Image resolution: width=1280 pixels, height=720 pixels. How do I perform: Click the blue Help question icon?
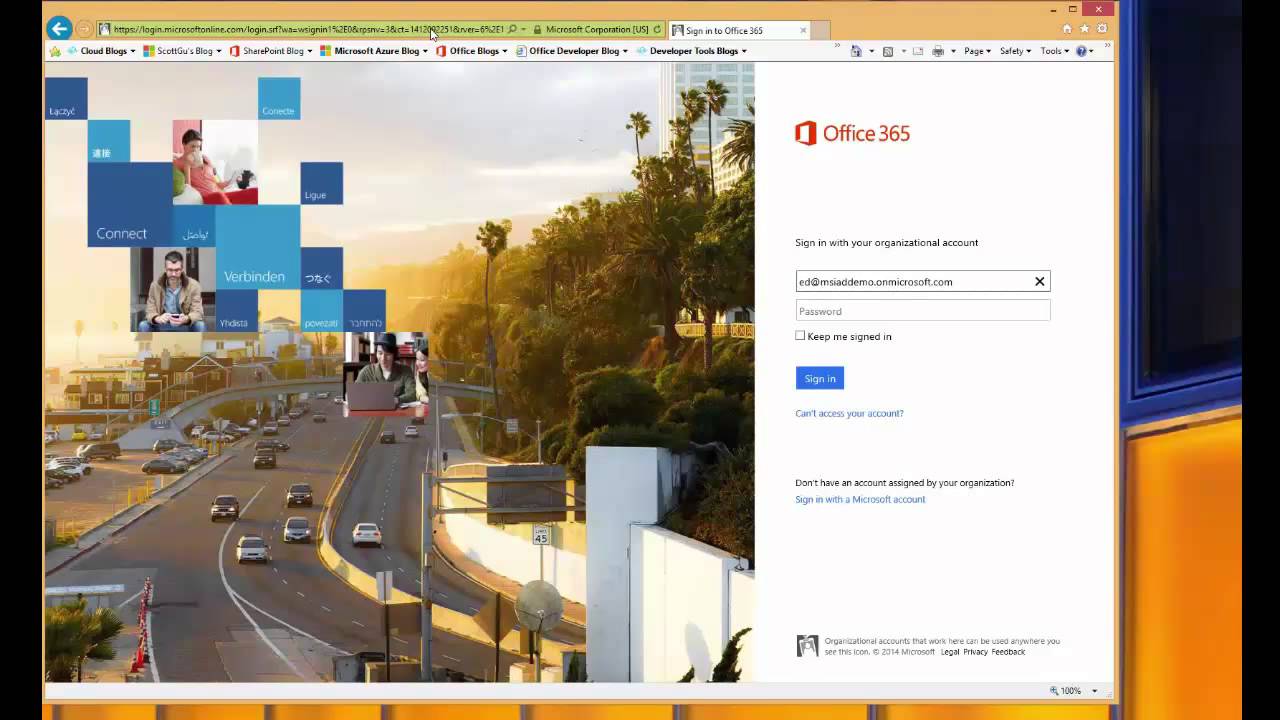(1081, 51)
